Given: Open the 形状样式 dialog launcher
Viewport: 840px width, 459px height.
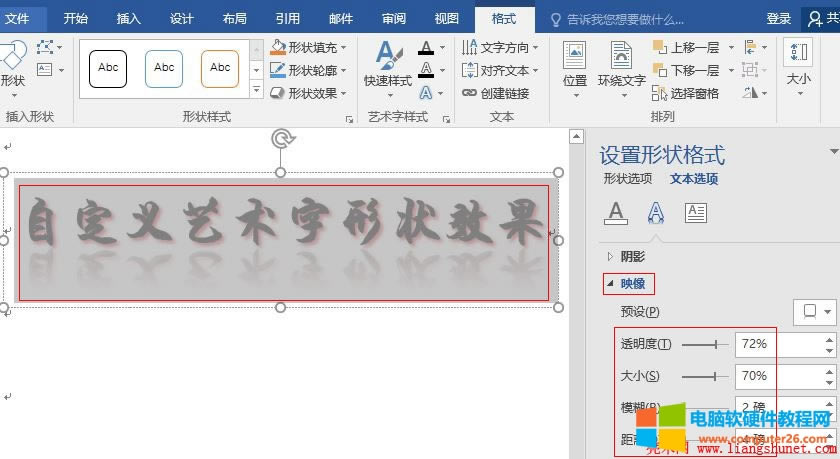Looking at the screenshot, I should coord(349,119).
